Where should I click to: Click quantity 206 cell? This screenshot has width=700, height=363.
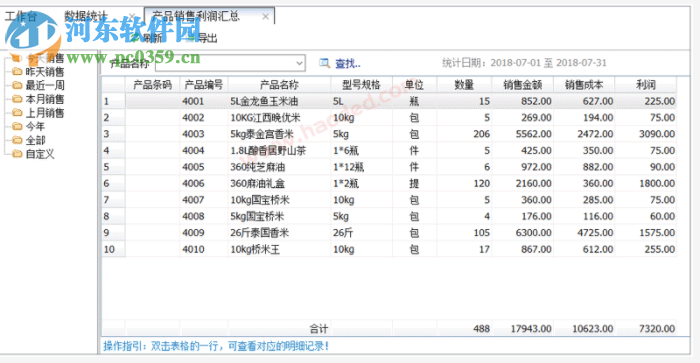[464, 134]
